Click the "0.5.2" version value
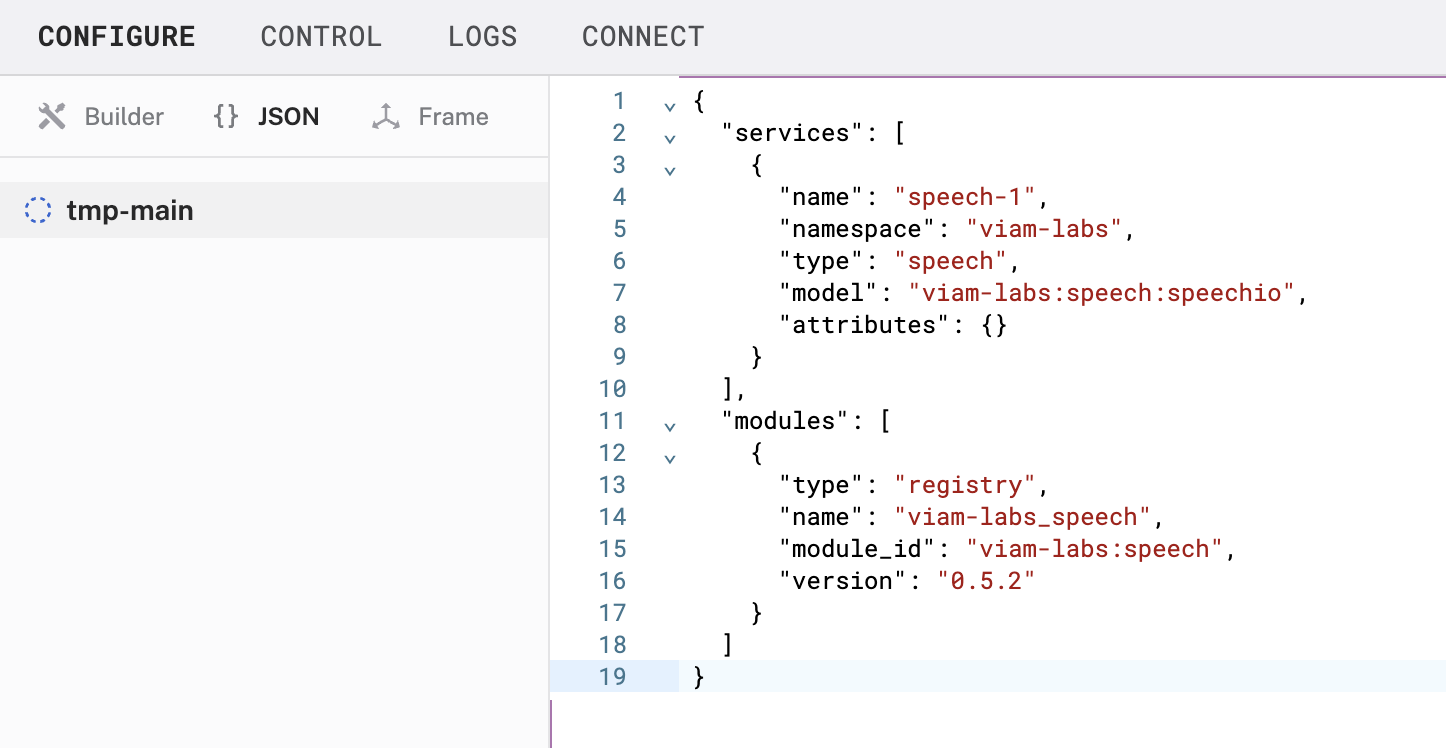Screen dimensions: 1446x748 click(x=985, y=581)
